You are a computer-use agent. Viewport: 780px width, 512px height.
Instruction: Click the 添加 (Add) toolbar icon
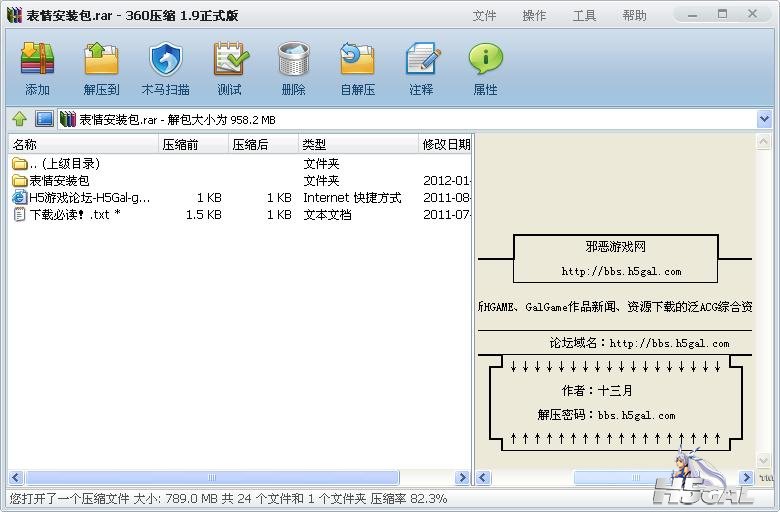(x=37, y=62)
